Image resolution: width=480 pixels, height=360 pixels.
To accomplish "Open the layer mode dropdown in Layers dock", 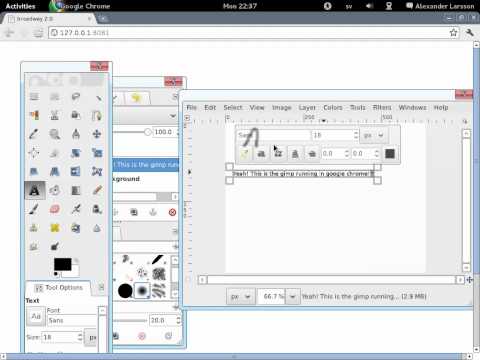I will point(146,116).
